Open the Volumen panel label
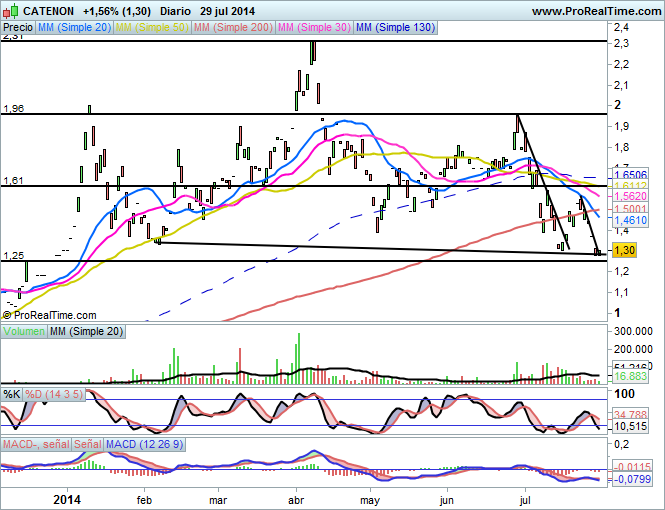The height and width of the screenshot is (510, 665). coord(24,332)
